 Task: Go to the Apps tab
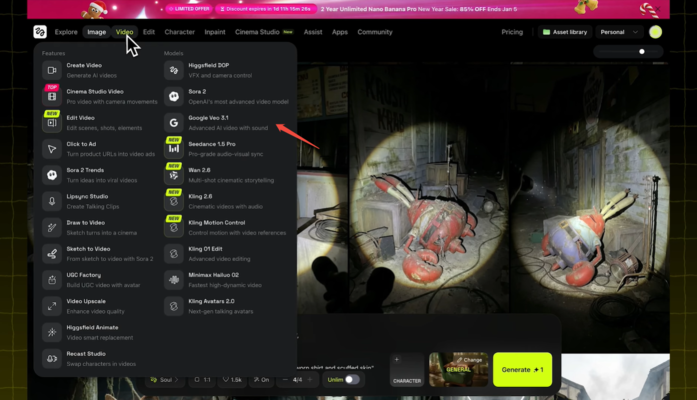pos(340,32)
